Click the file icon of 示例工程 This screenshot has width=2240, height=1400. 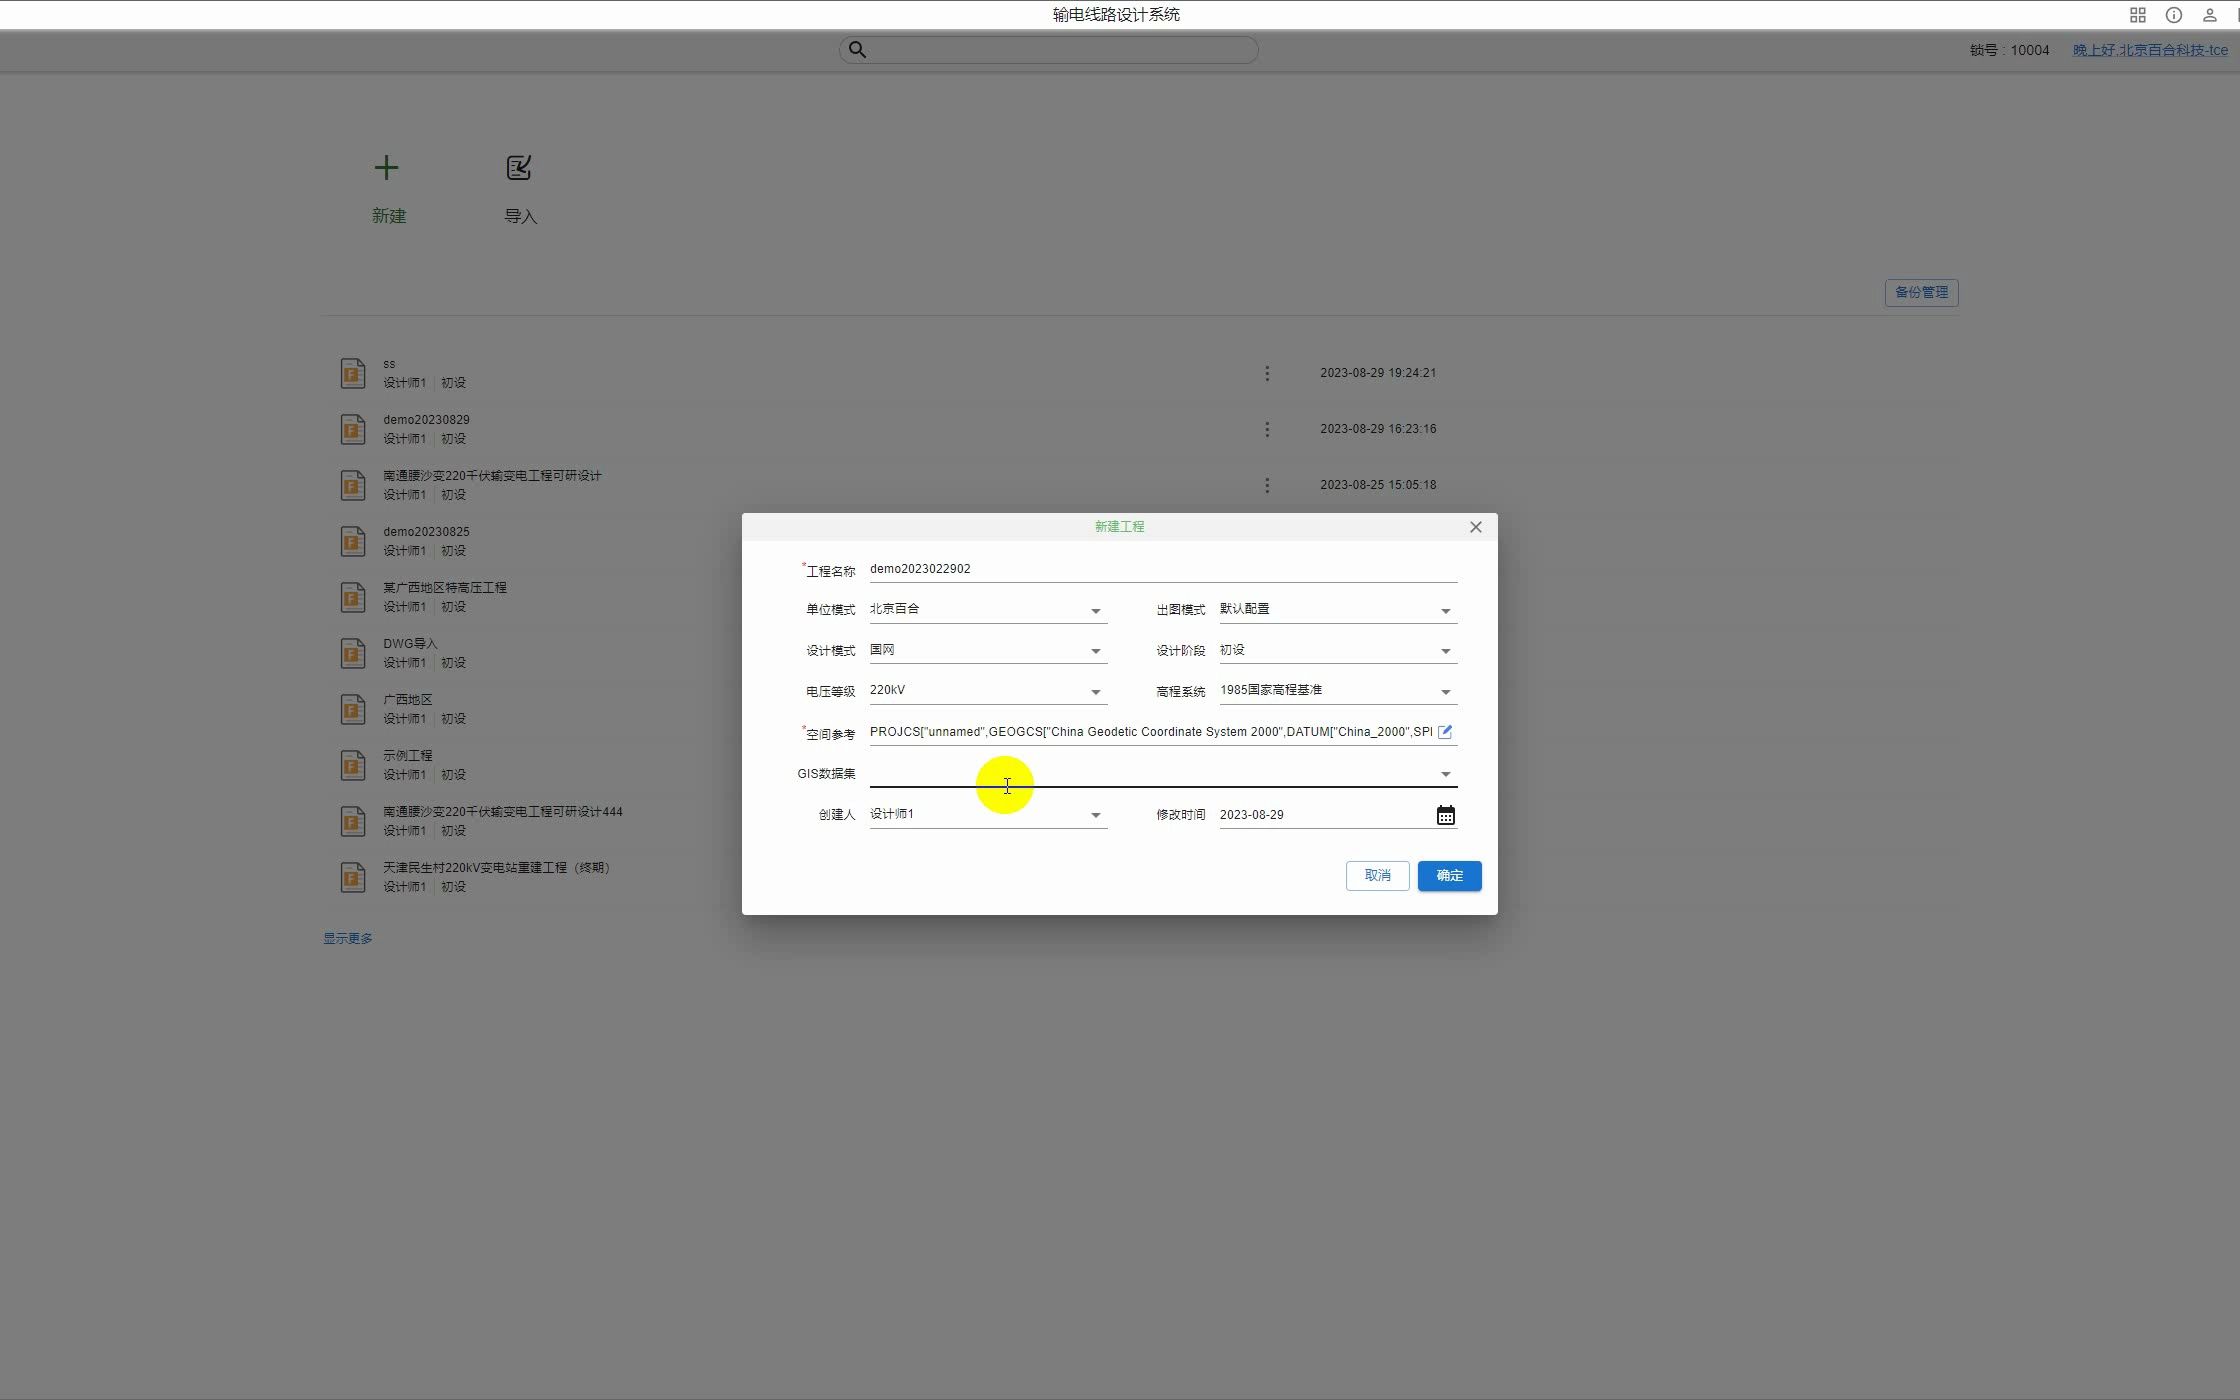coord(352,765)
